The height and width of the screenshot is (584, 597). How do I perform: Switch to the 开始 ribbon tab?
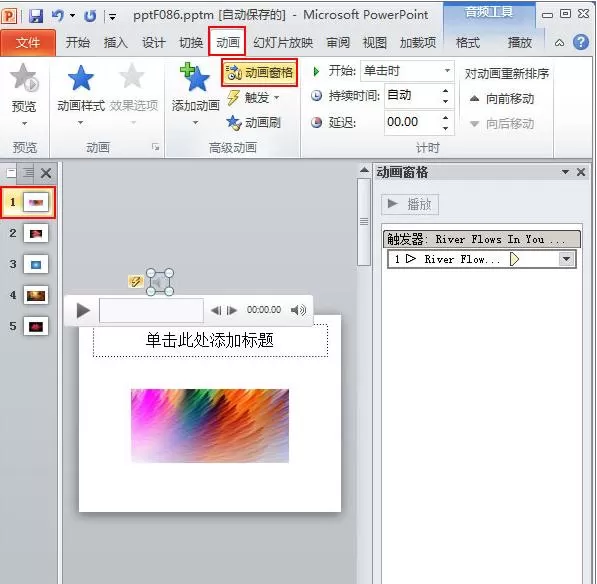[78, 42]
